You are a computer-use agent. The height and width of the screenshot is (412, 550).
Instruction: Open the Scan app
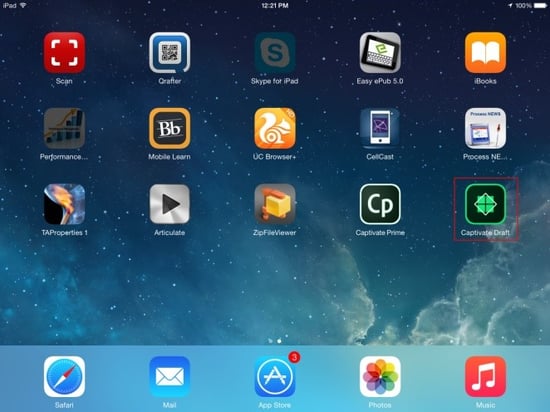point(64,53)
